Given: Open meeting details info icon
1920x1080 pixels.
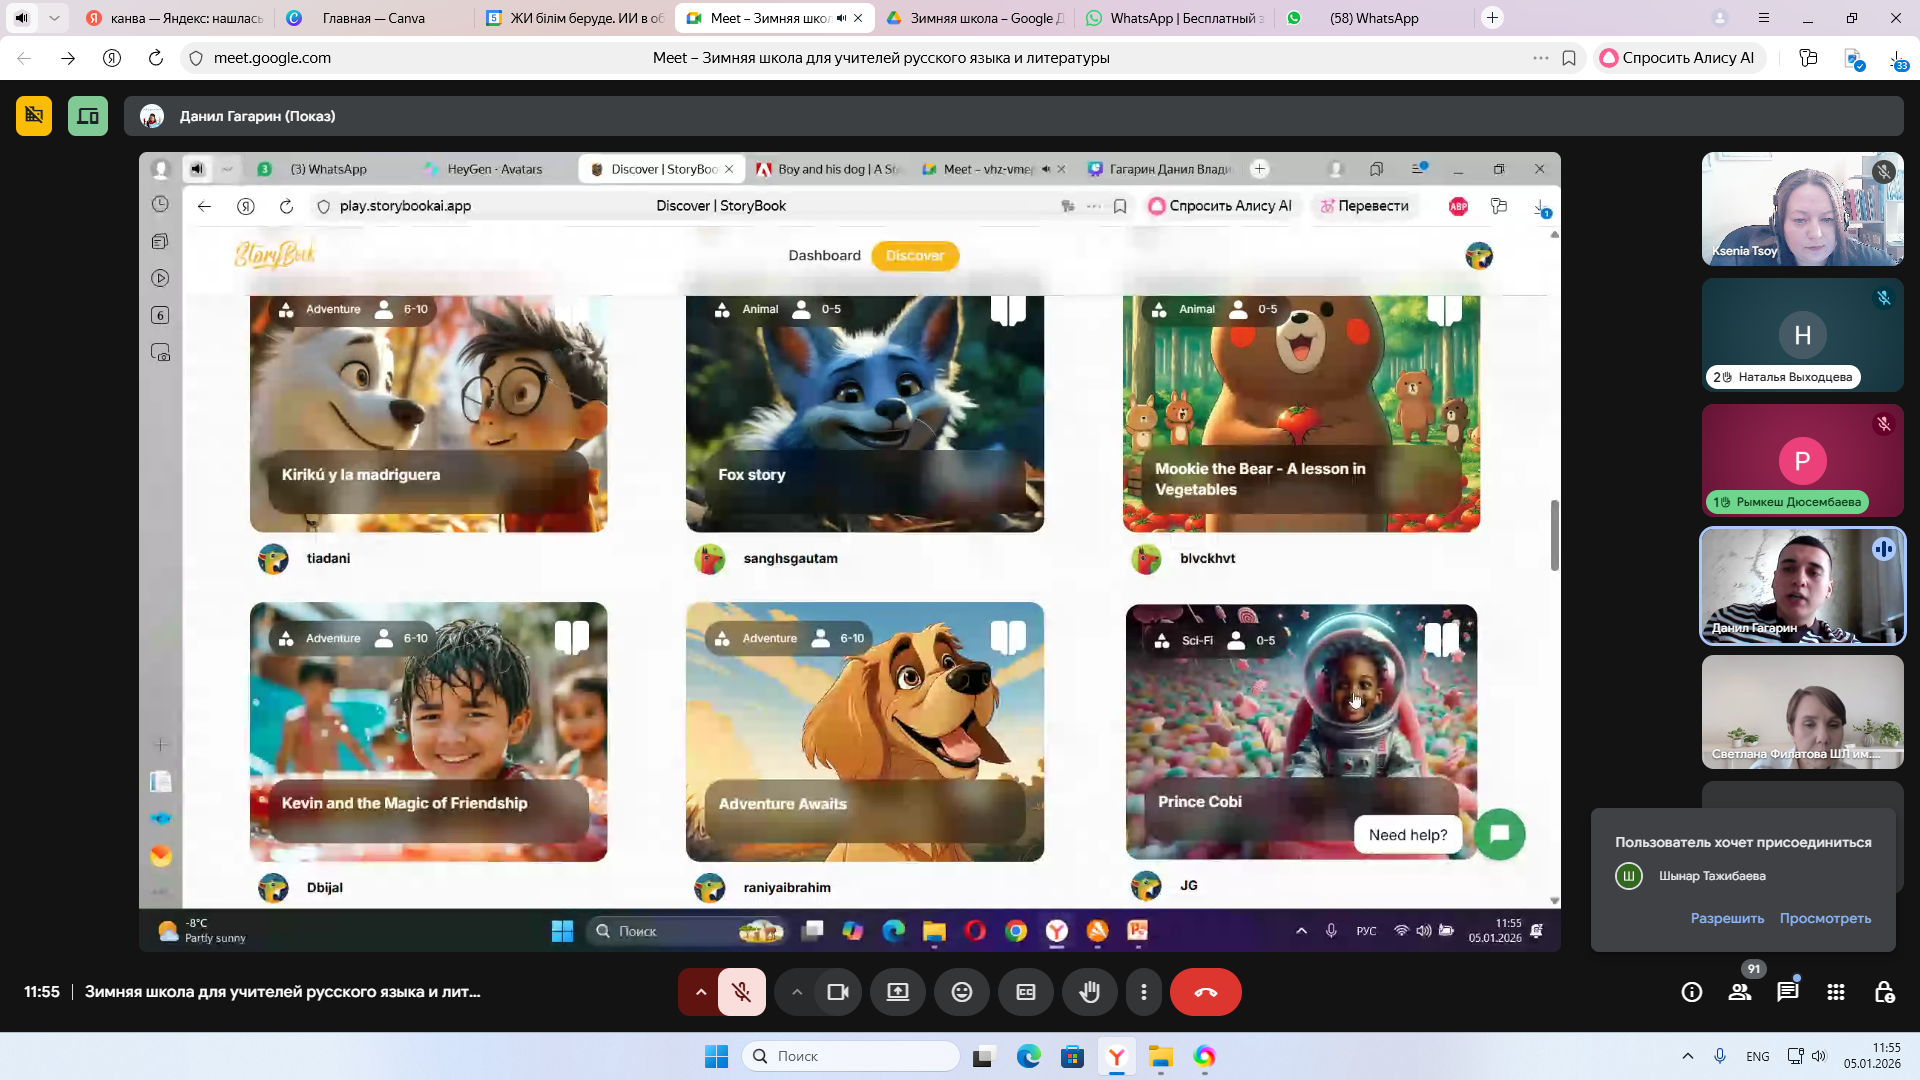Looking at the screenshot, I should [x=1691, y=992].
